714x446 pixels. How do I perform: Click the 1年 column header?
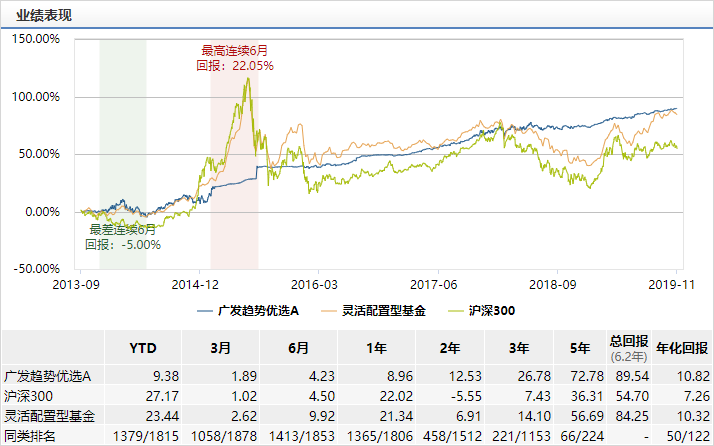(x=377, y=348)
